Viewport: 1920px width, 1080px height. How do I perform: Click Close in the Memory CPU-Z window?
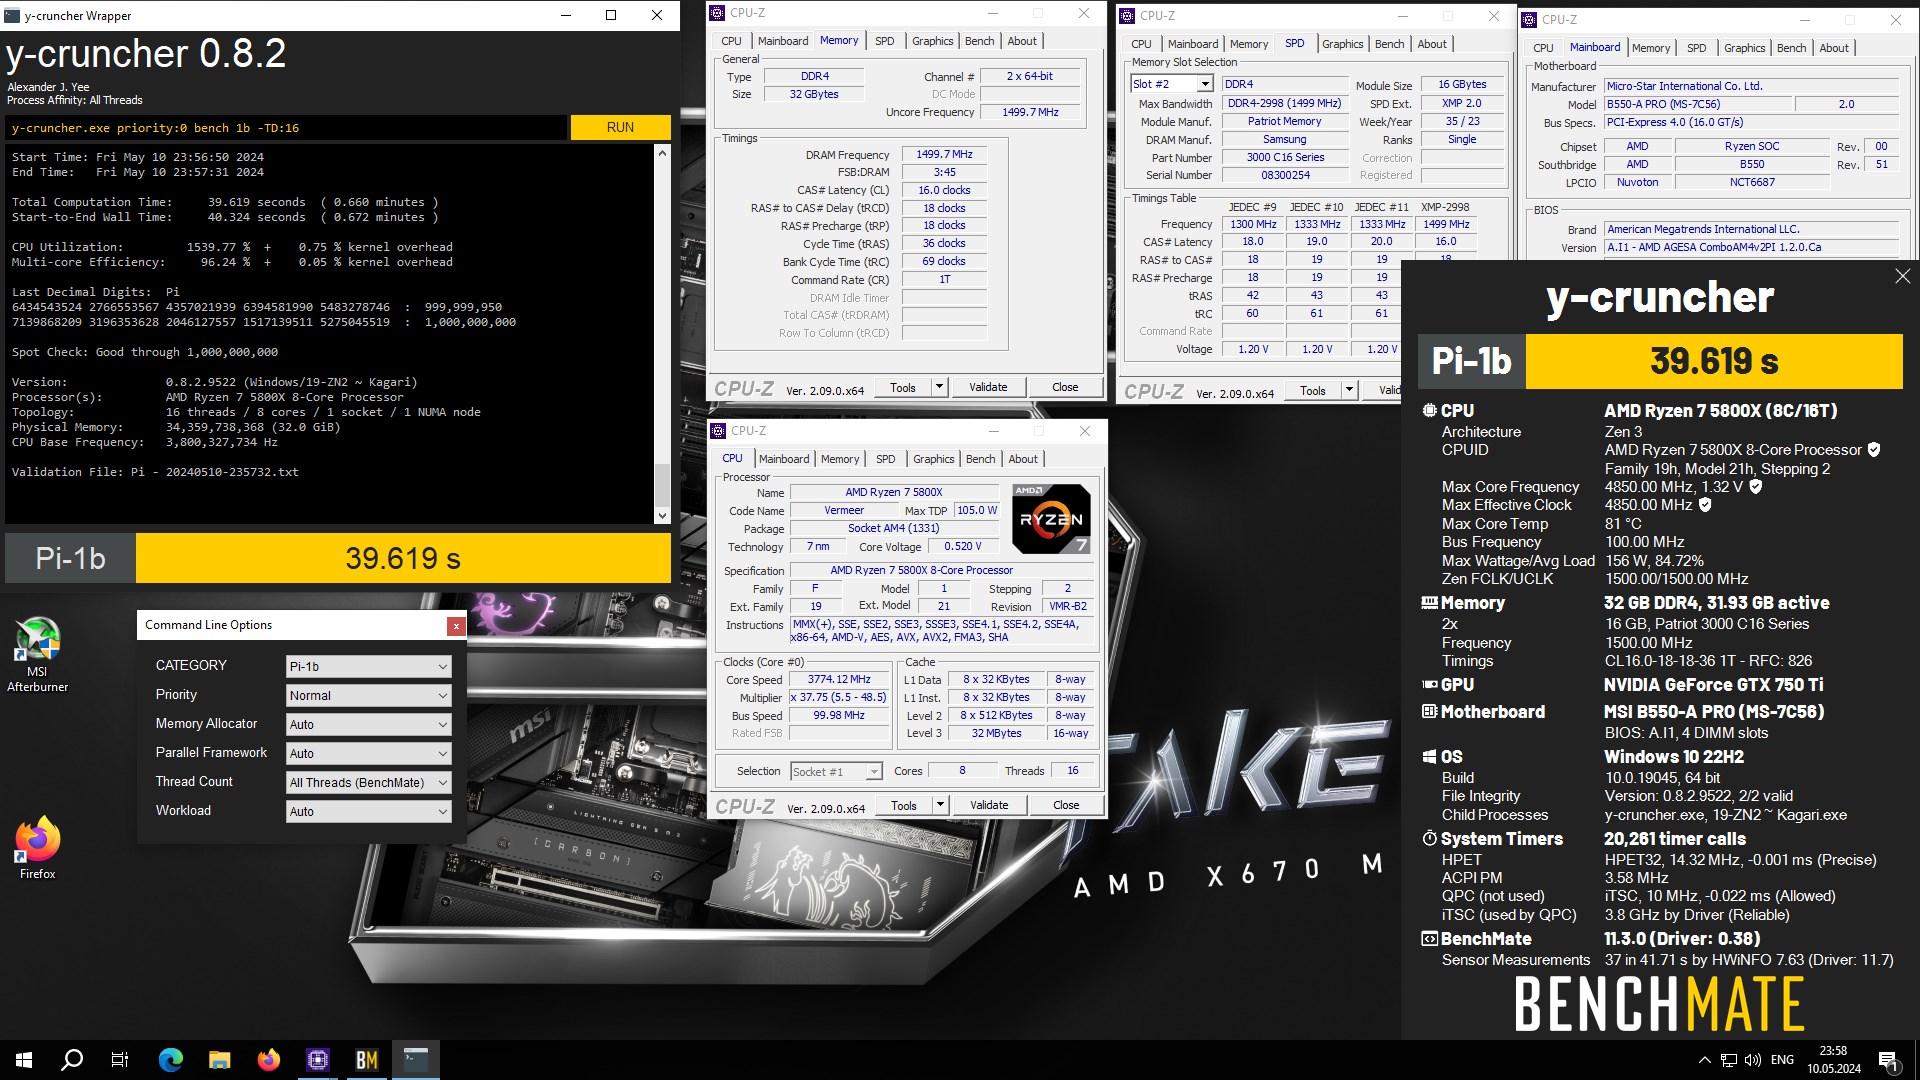click(1065, 387)
